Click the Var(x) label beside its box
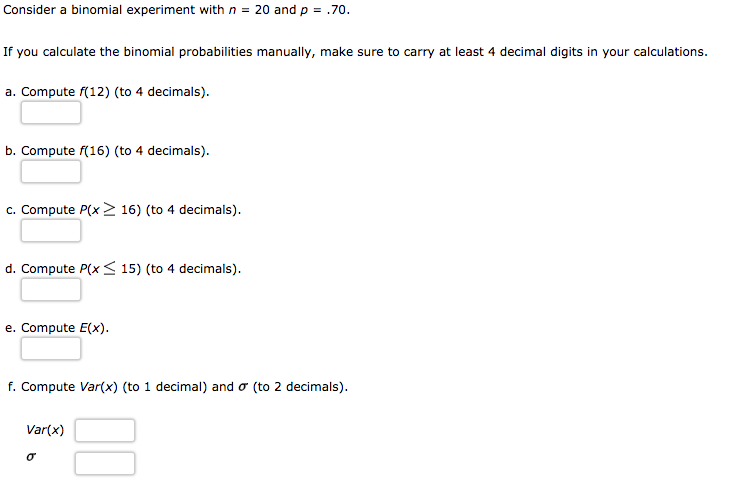 click(x=45, y=430)
